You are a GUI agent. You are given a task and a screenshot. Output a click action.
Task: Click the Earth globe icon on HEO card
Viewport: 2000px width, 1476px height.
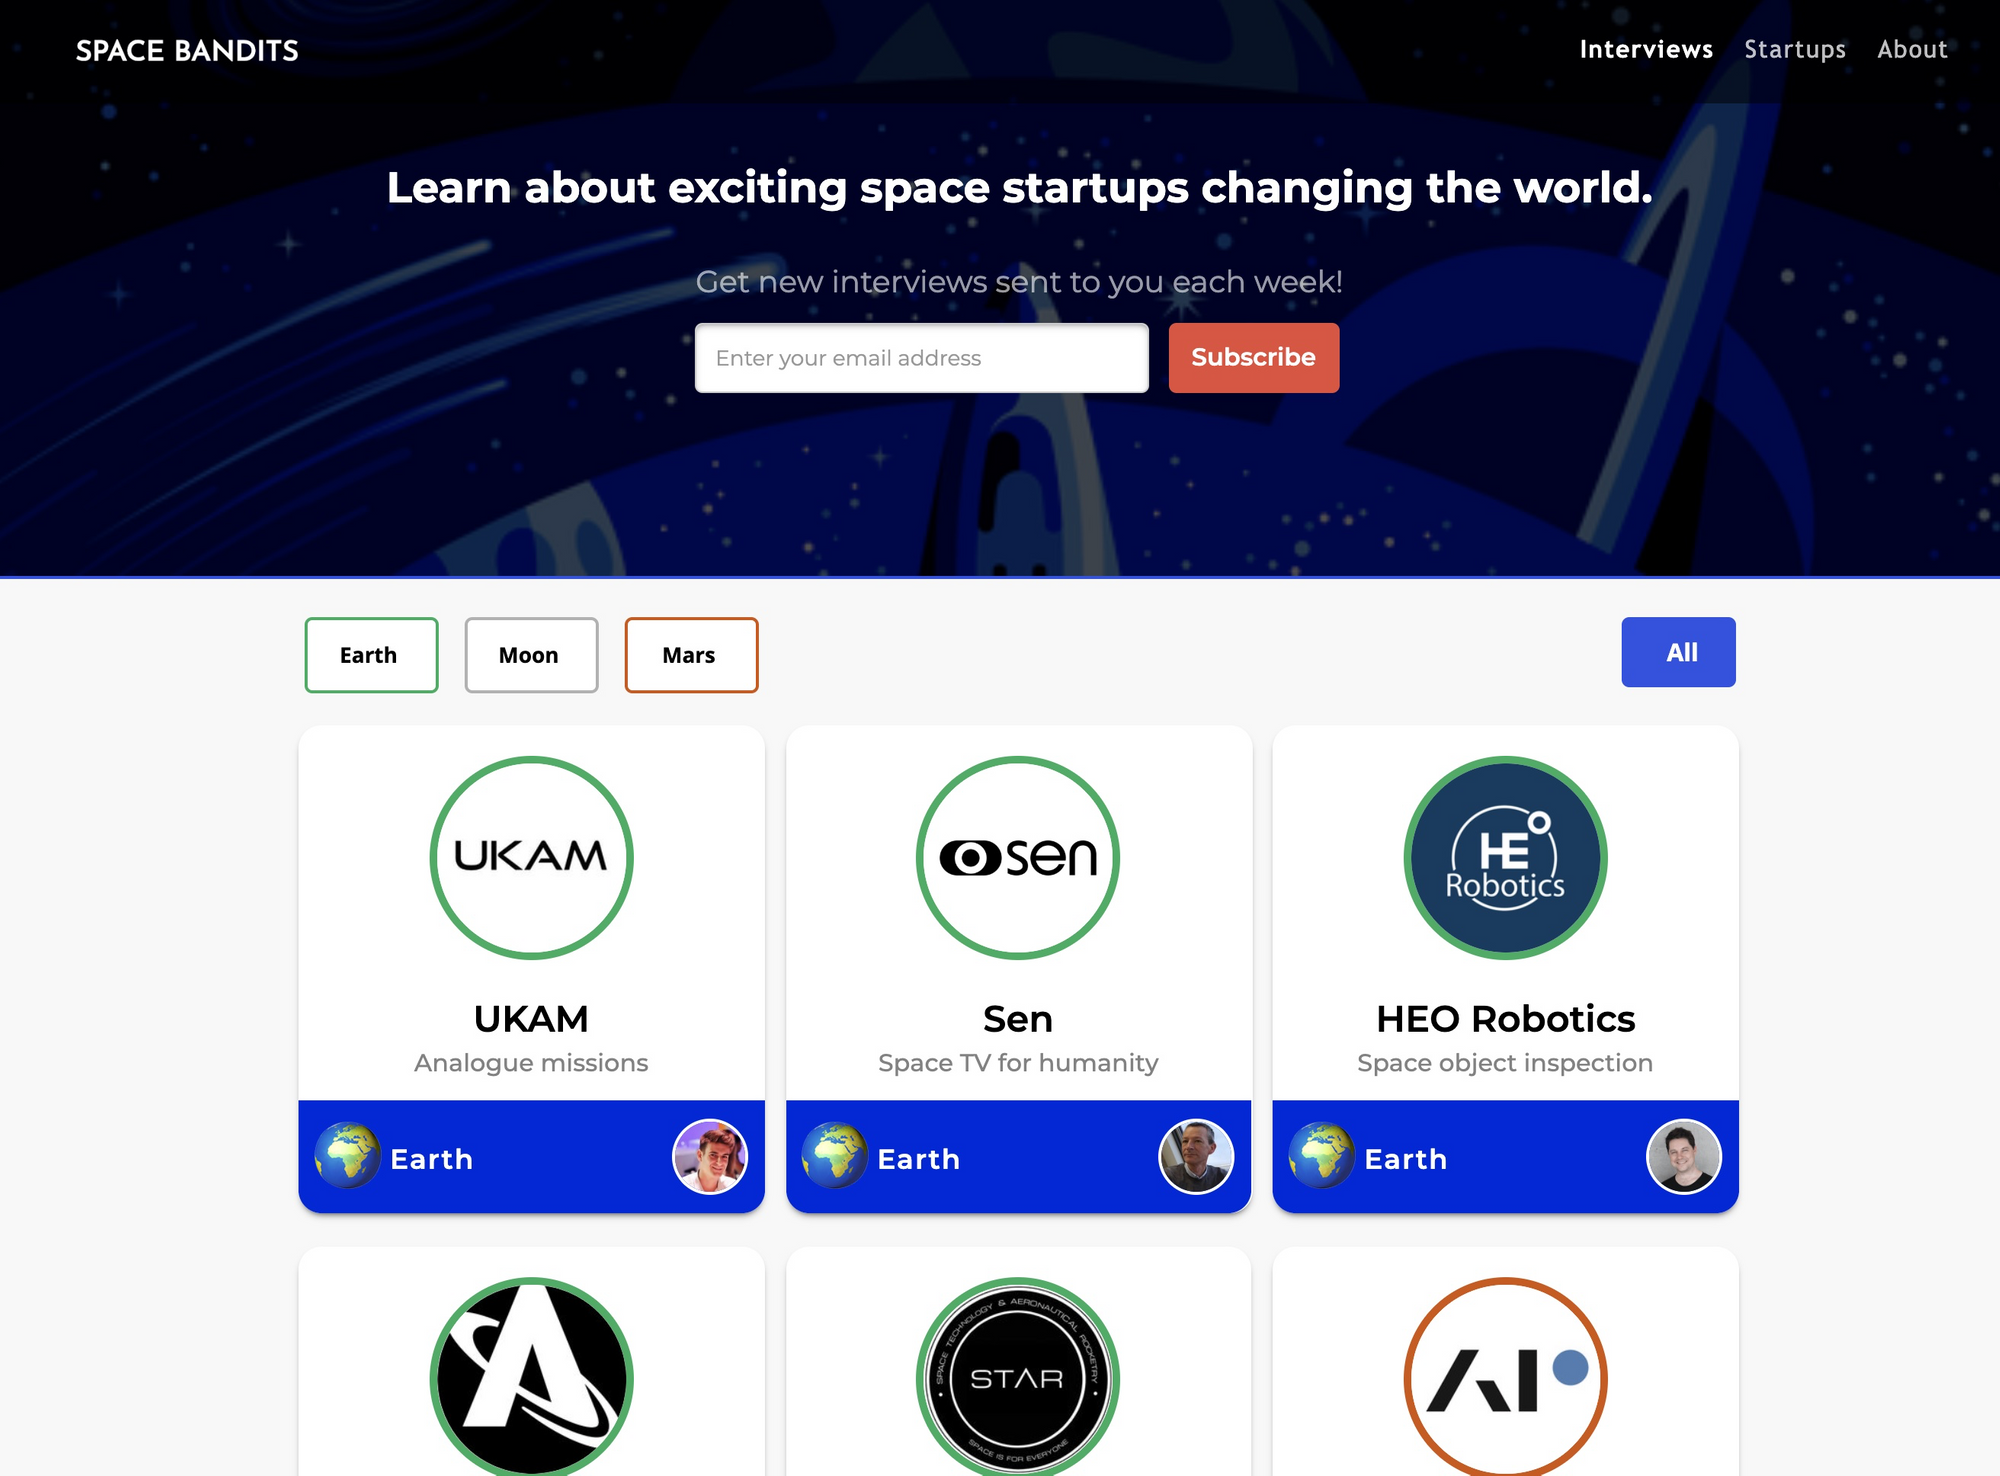(1321, 1156)
